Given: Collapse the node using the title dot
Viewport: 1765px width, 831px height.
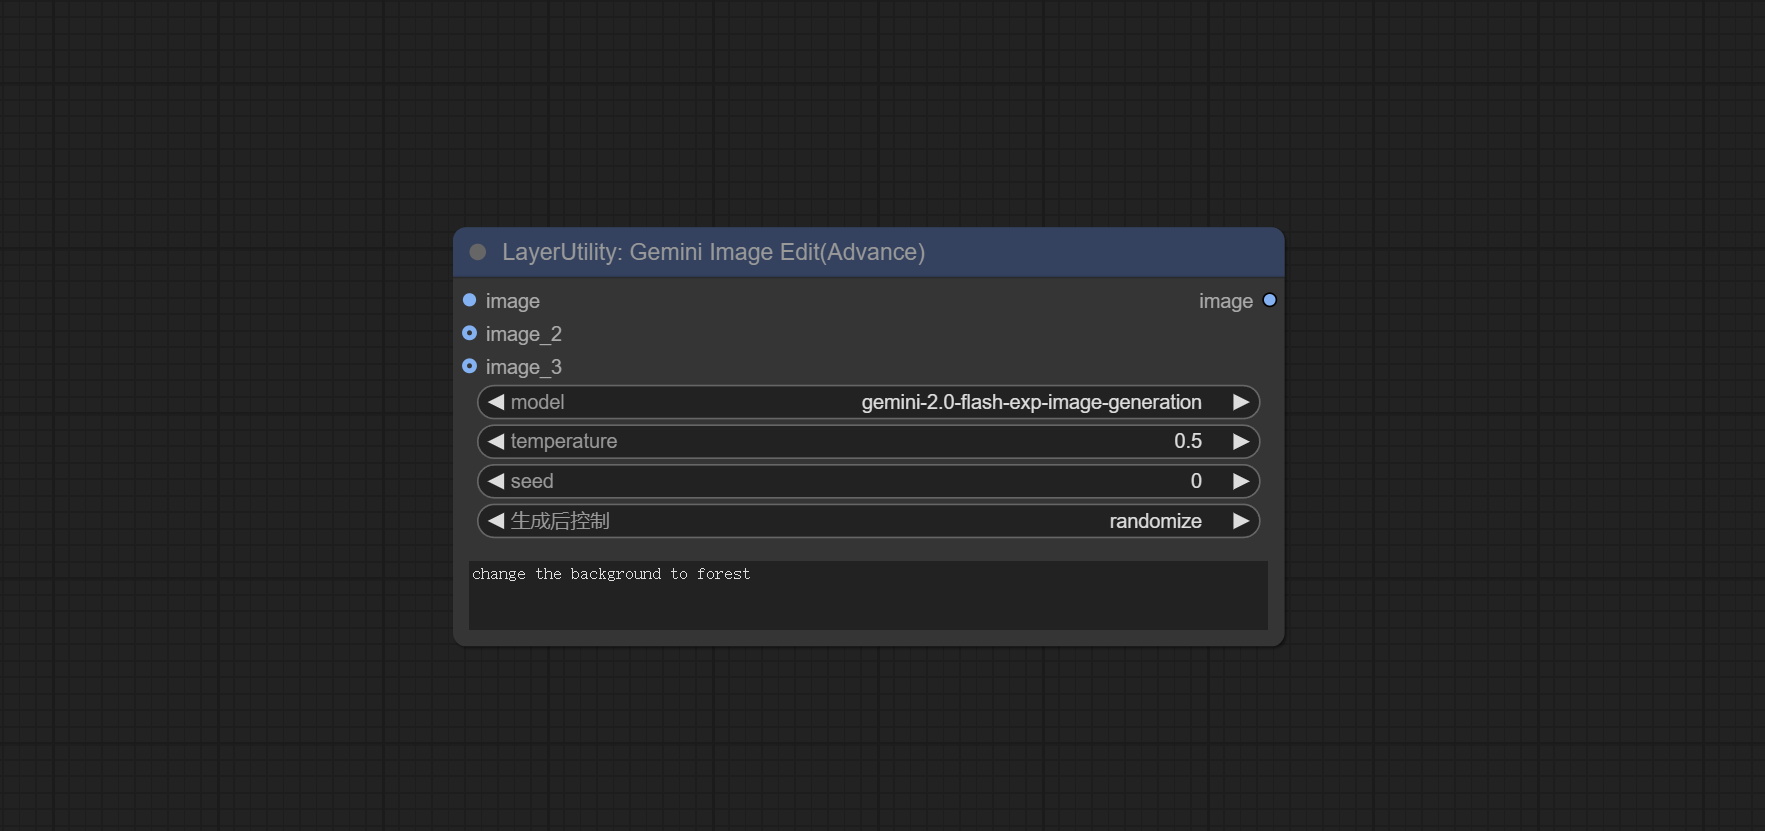Looking at the screenshot, I should [478, 252].
